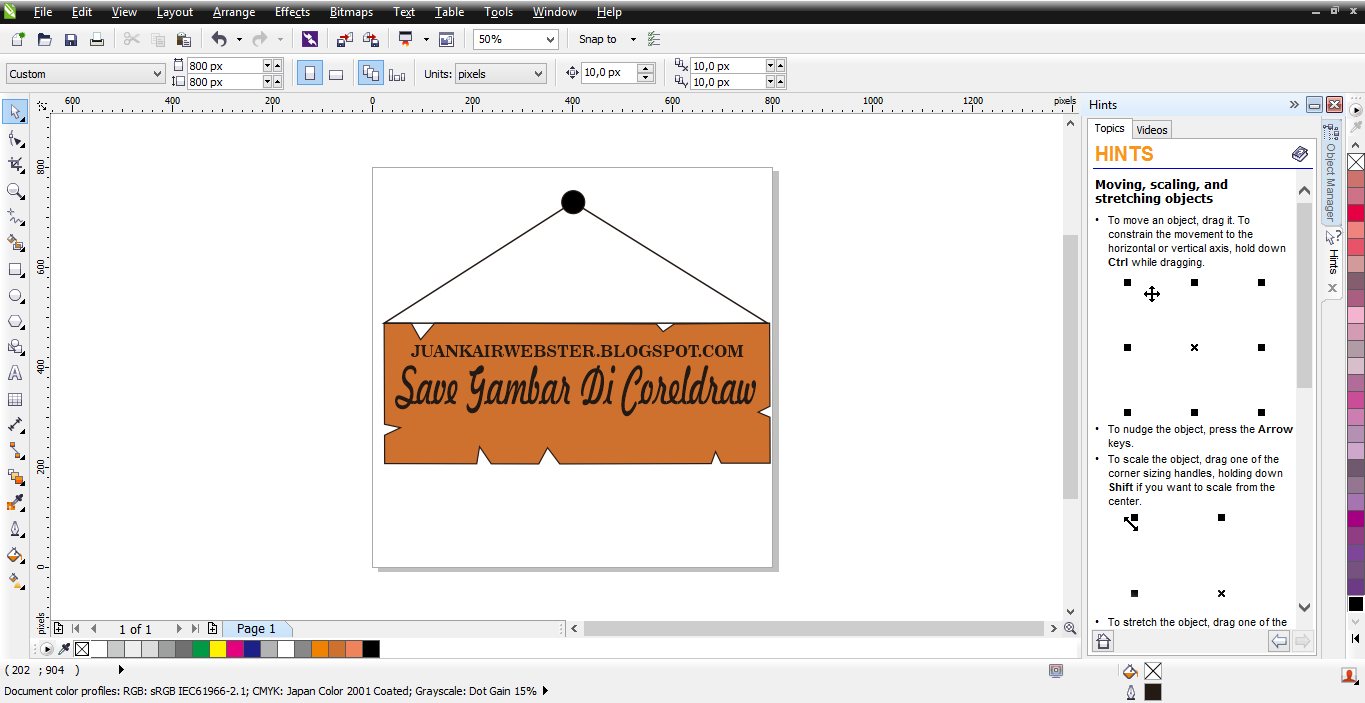This screenshot has width=1365, height=703.
Task: Select the Shape tool
Action: click(x=14, y=138)
